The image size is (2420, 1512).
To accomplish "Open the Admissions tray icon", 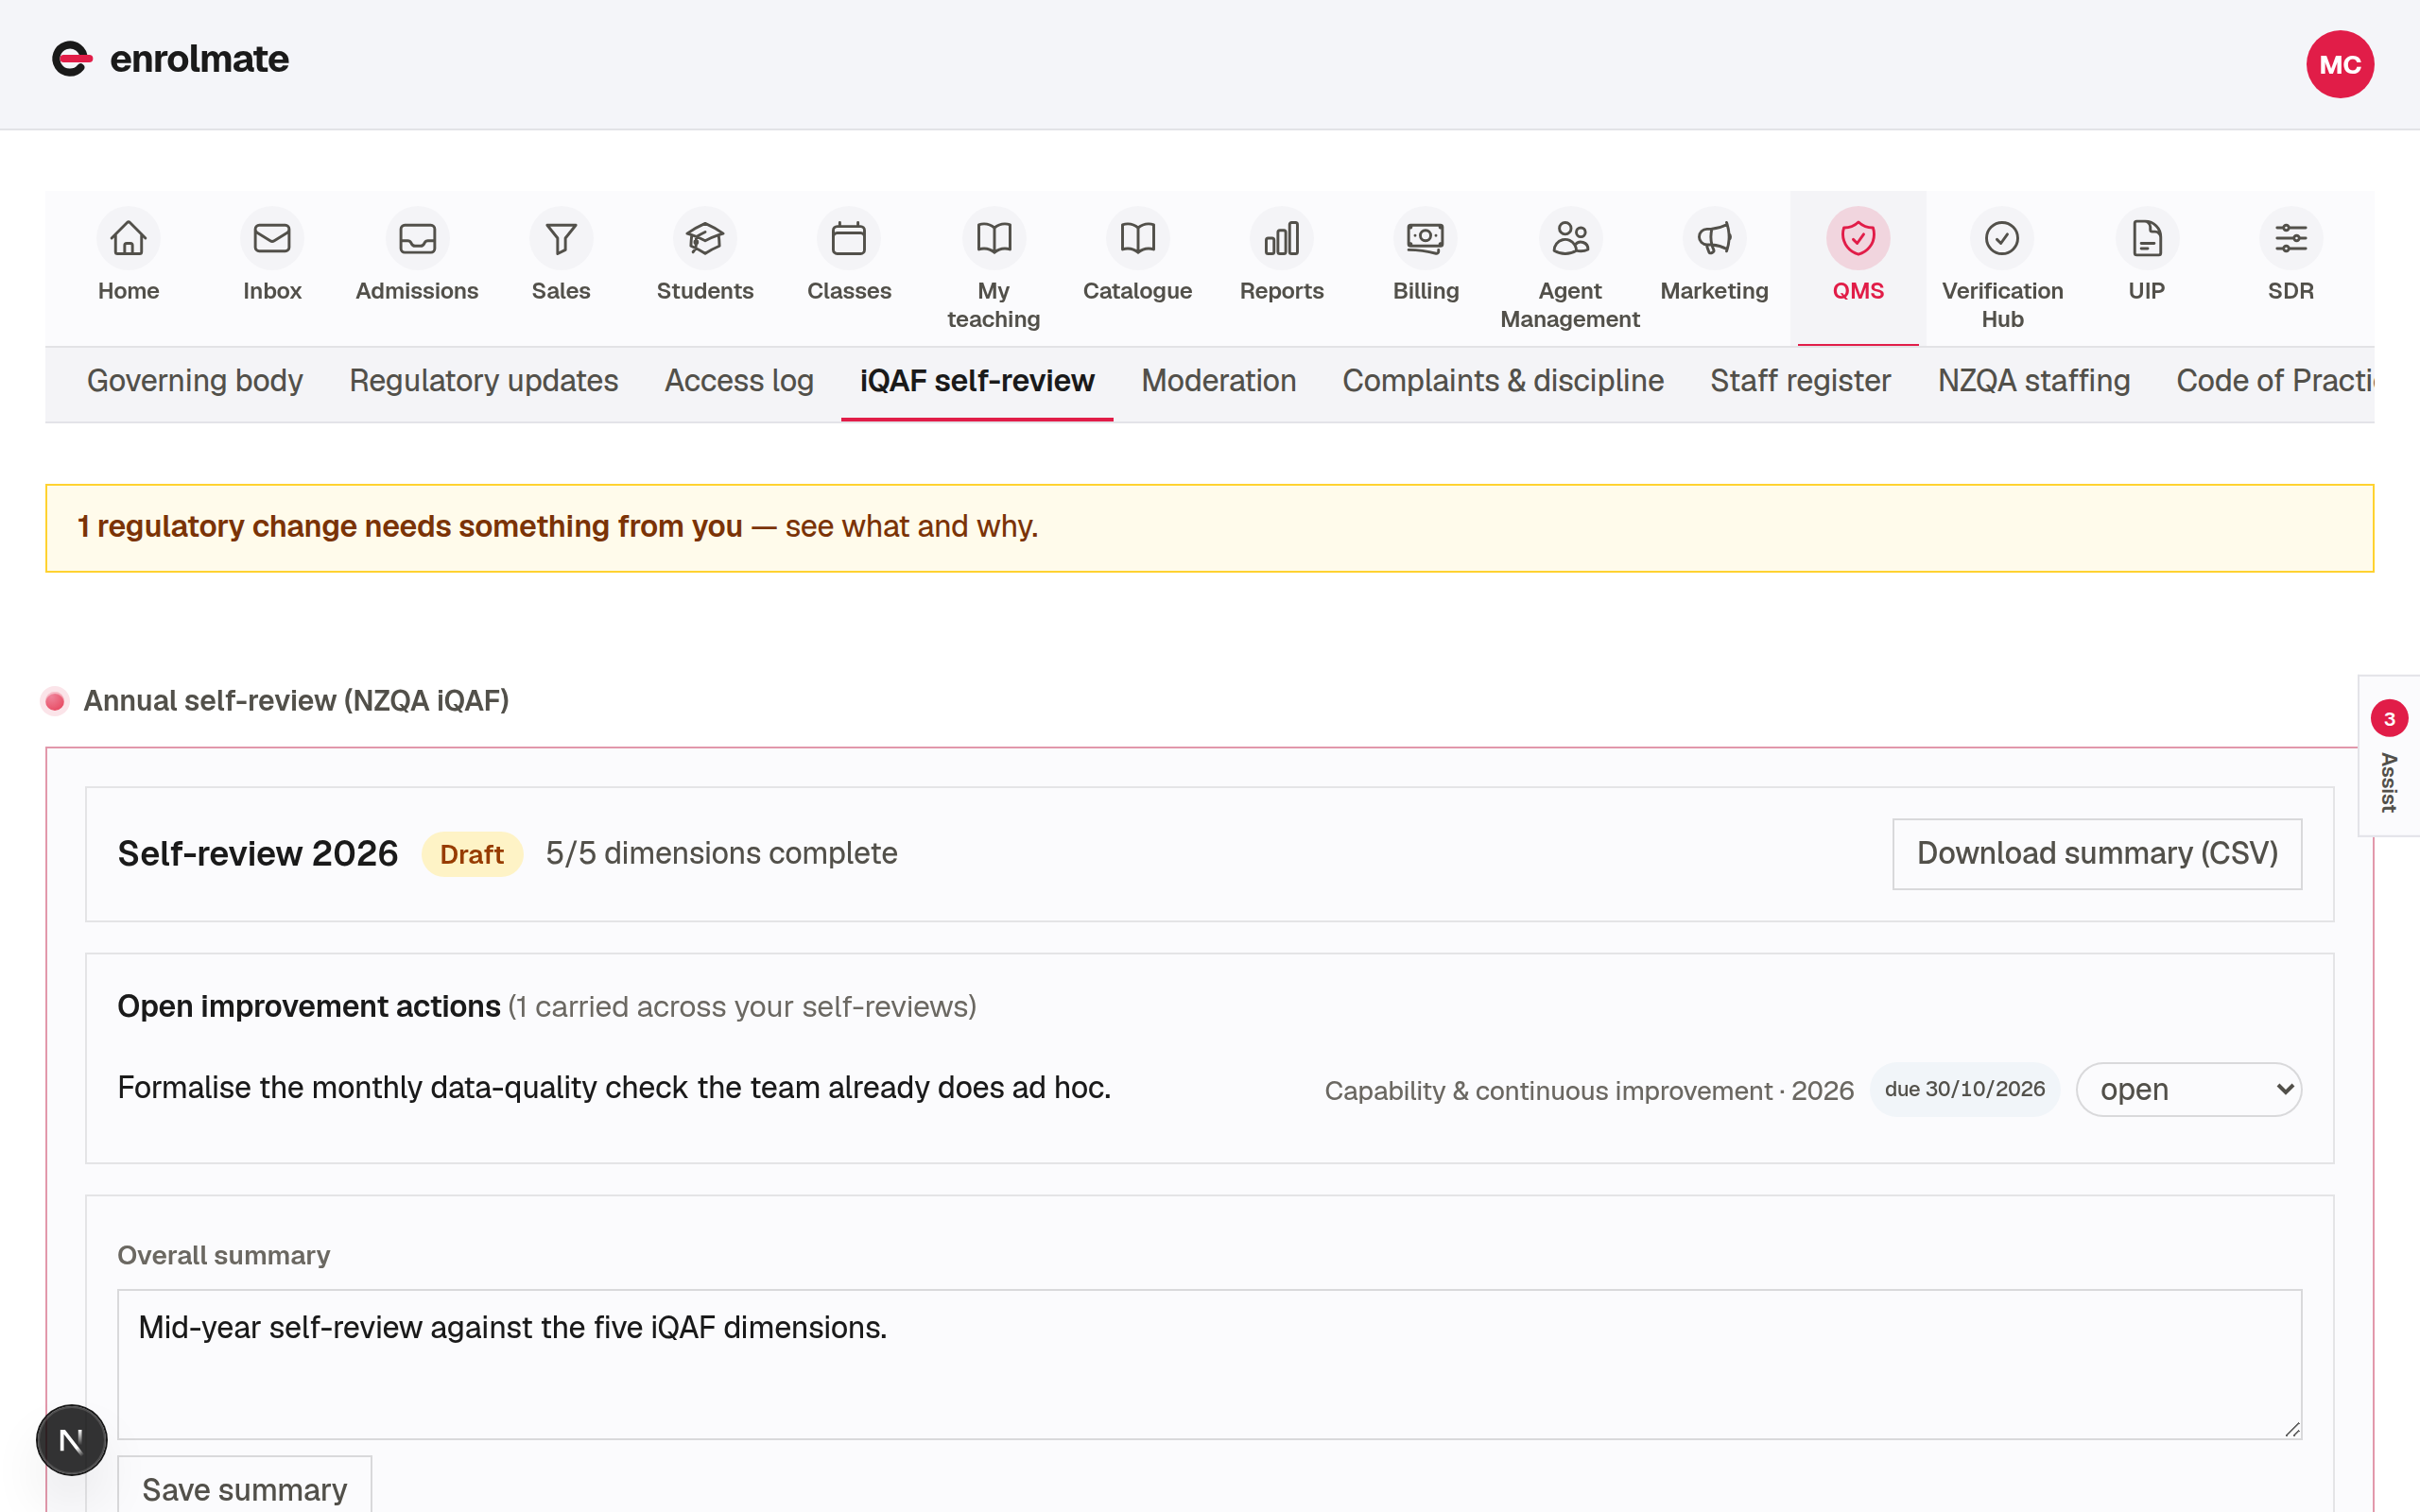I will (x=417, y=238).
